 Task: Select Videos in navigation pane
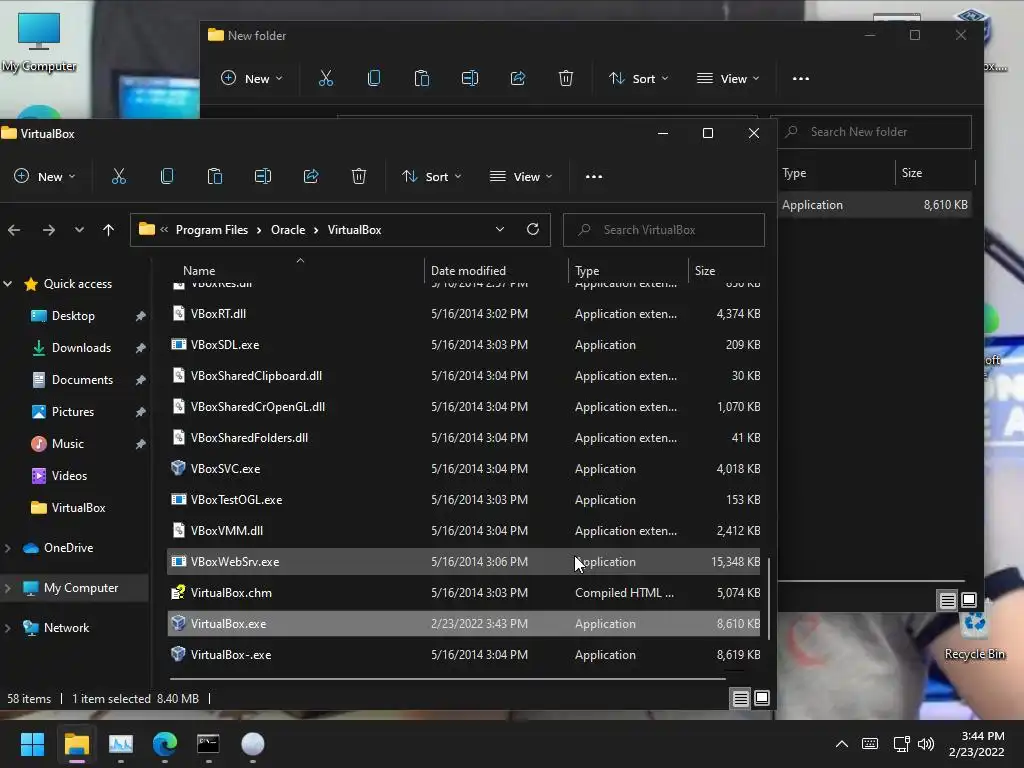pyautogui.click(x=69, y=475)
